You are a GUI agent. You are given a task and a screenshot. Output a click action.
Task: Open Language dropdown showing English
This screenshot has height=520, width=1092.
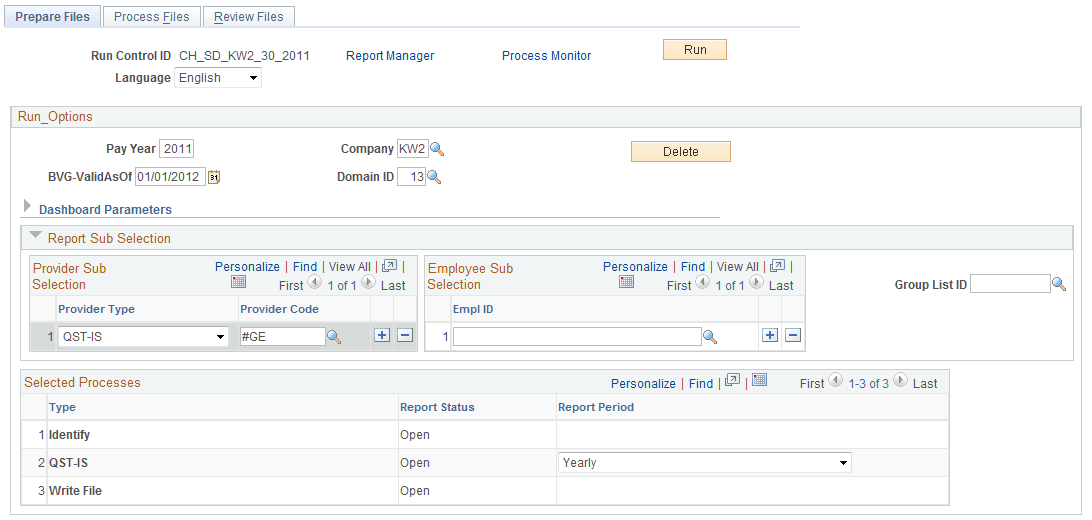pos(218,78)
